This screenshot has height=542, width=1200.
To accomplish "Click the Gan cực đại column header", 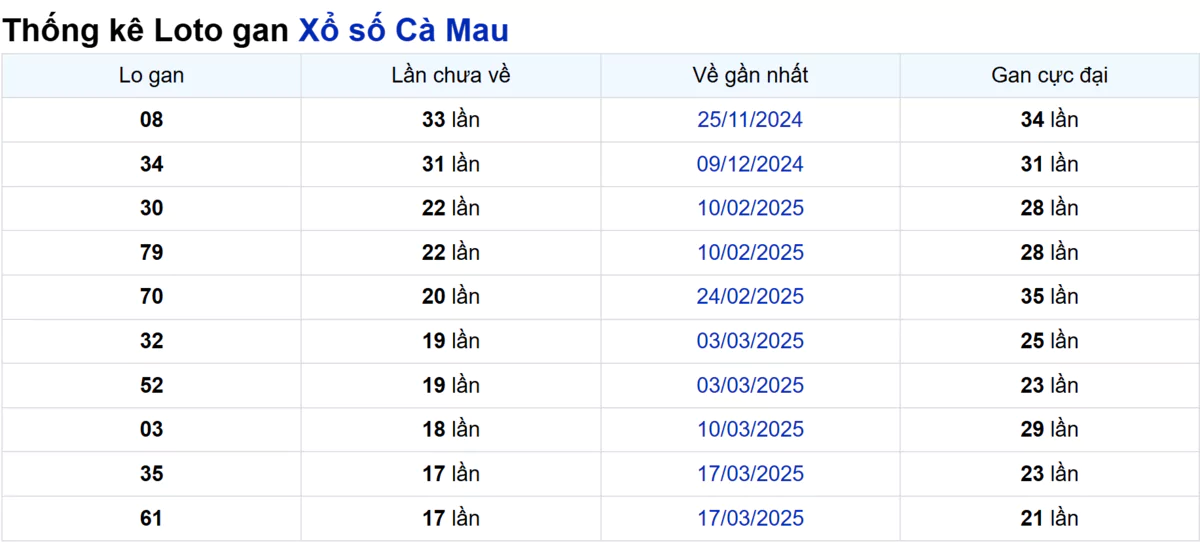I will point(1050,75).
